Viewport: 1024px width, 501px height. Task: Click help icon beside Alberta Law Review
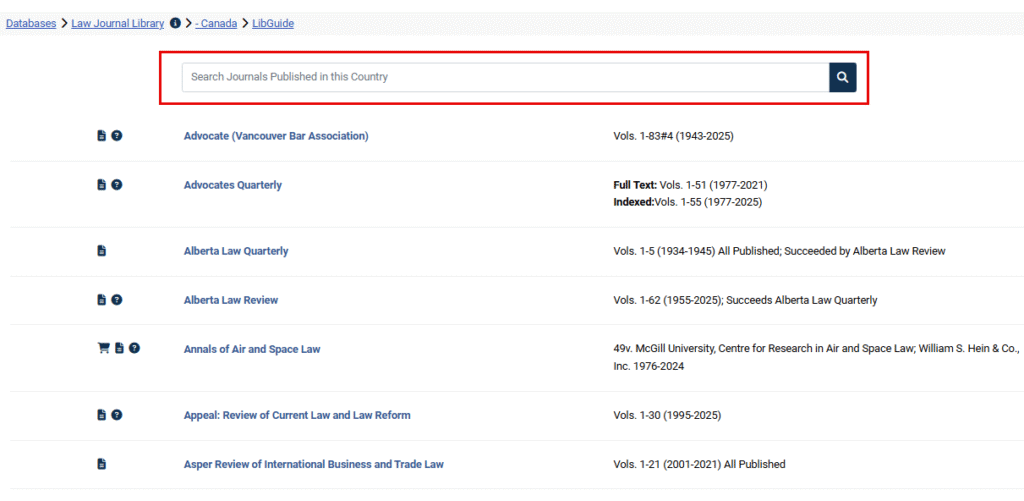(x=117, y=300)
